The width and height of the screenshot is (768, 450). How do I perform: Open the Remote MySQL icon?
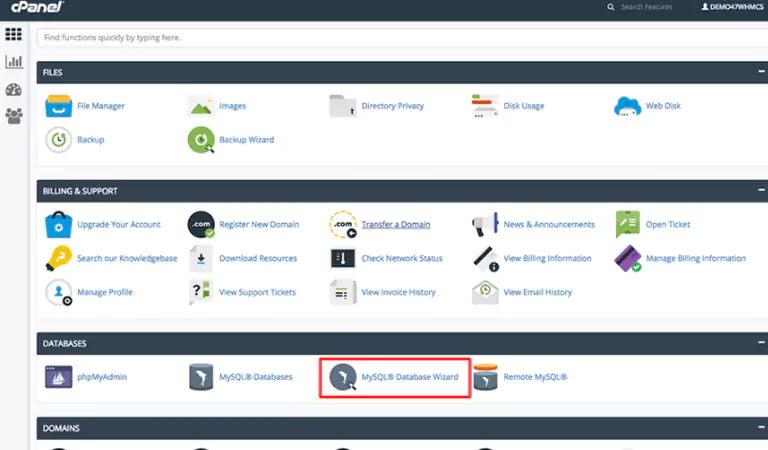pos(485,377)
